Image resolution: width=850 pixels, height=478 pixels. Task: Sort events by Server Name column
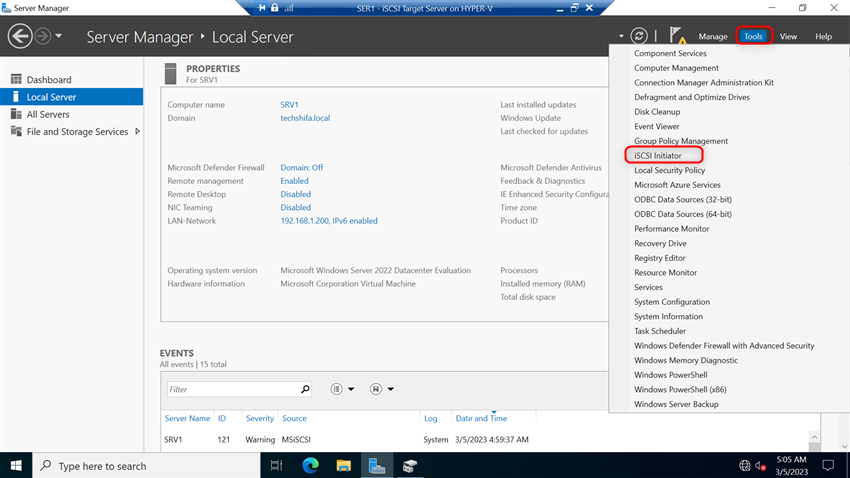187,418
